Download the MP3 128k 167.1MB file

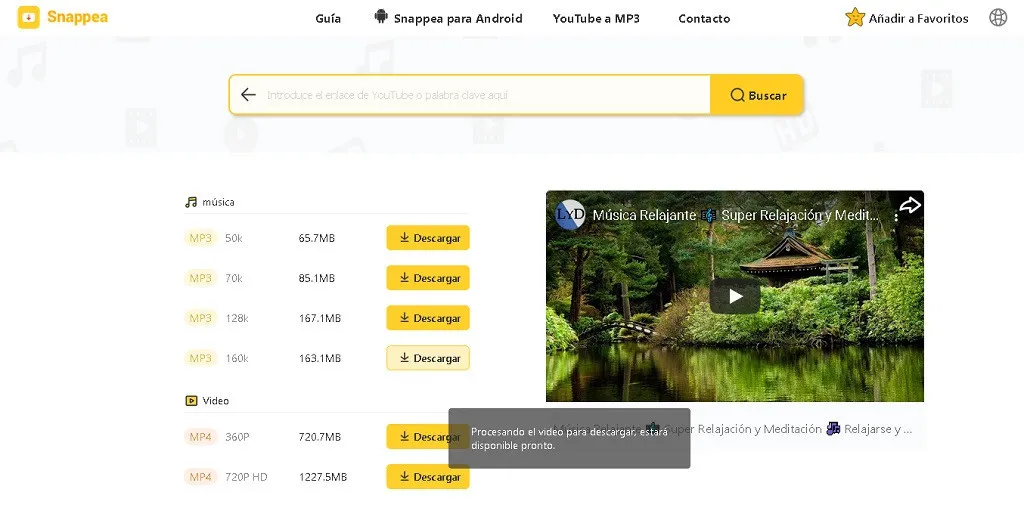click(428, 318)
